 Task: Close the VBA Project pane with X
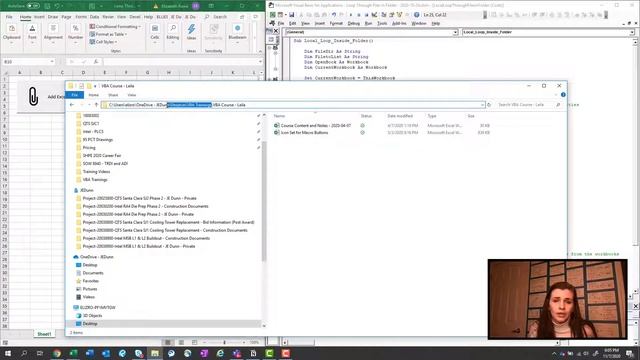(x=276, y=31)
